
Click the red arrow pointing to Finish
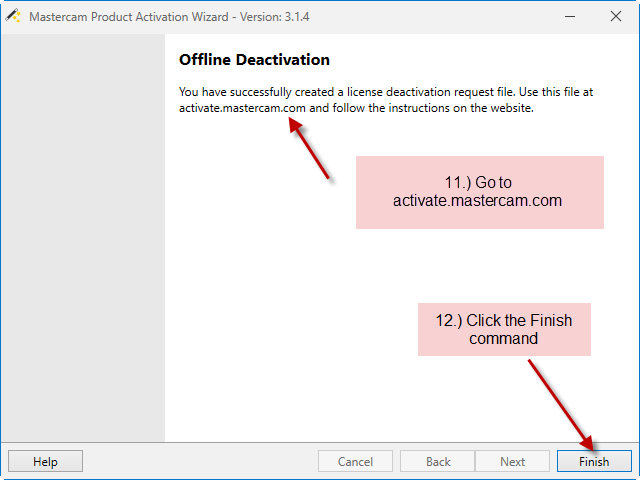[561, 405]
